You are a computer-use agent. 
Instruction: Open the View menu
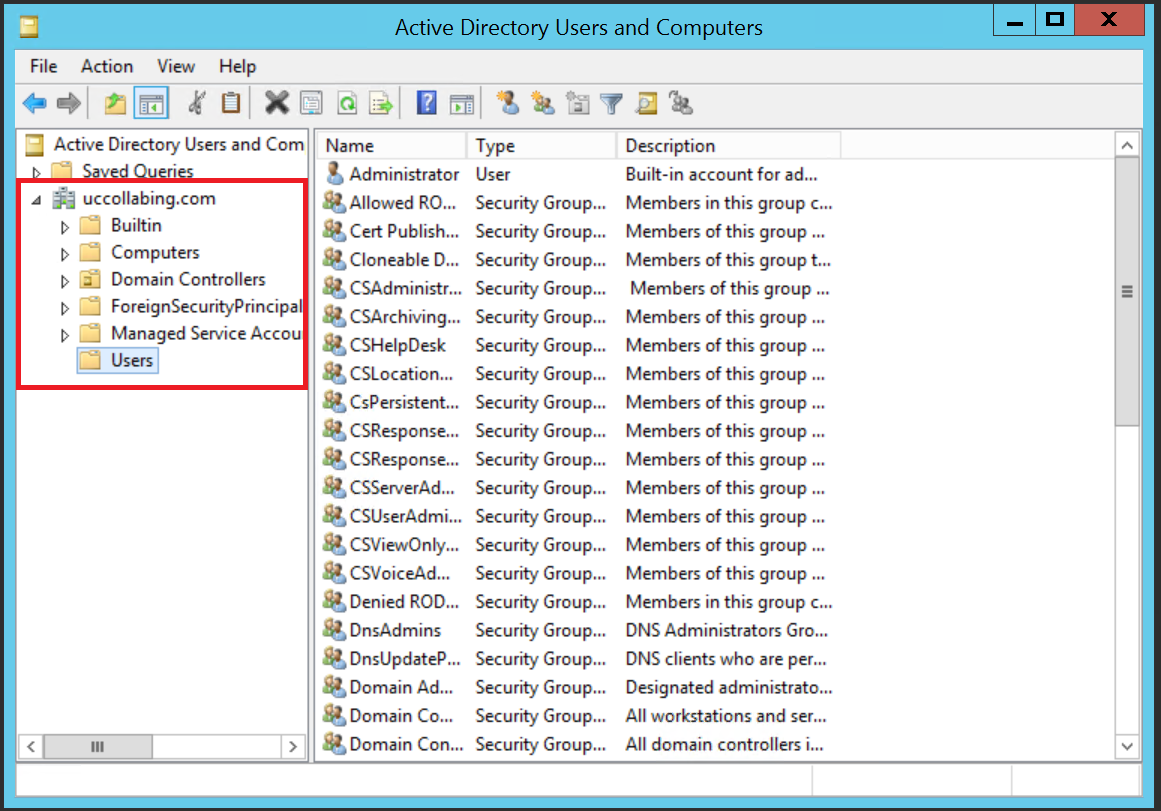(175, 67)
